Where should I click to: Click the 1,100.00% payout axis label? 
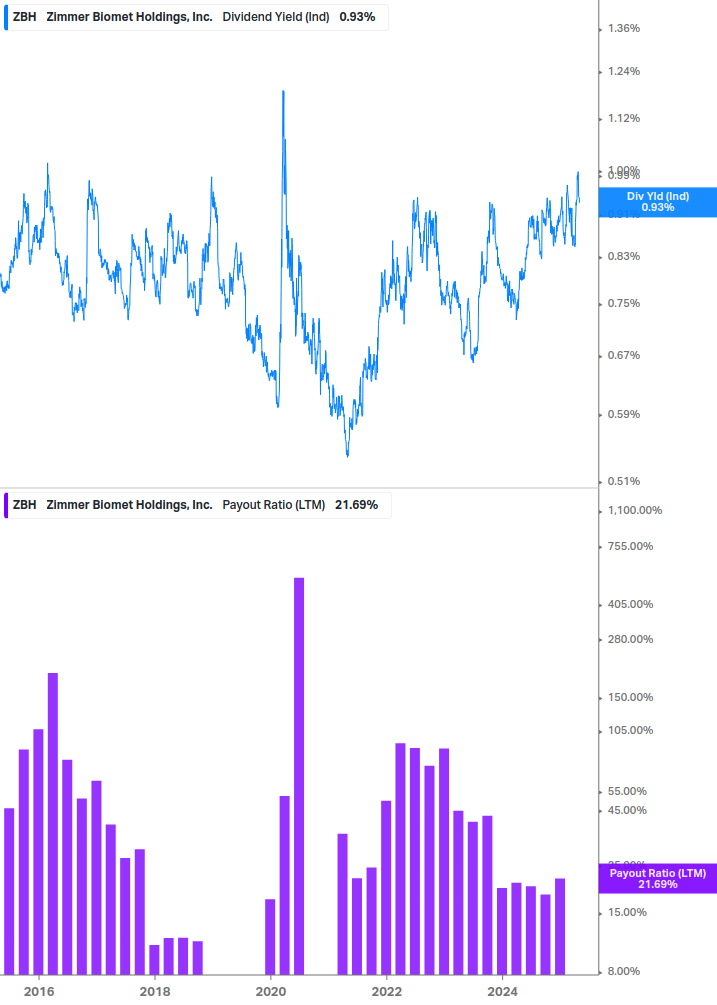click(635, 510)
